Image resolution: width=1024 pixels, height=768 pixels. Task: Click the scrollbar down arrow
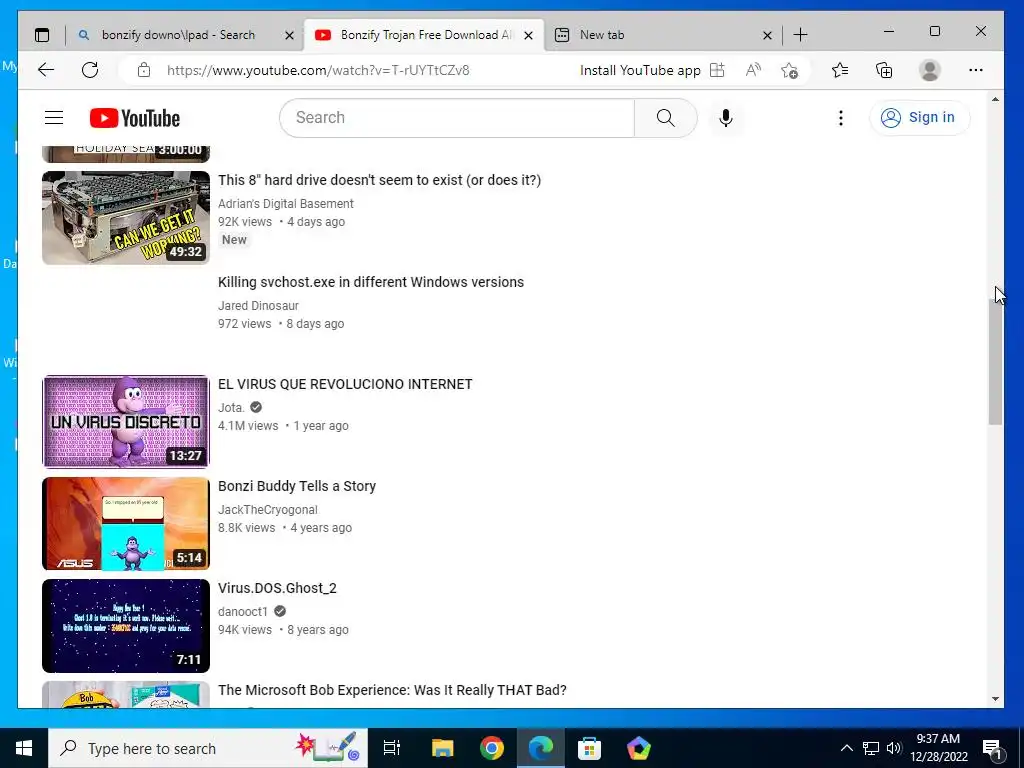[x=995, y=699]
